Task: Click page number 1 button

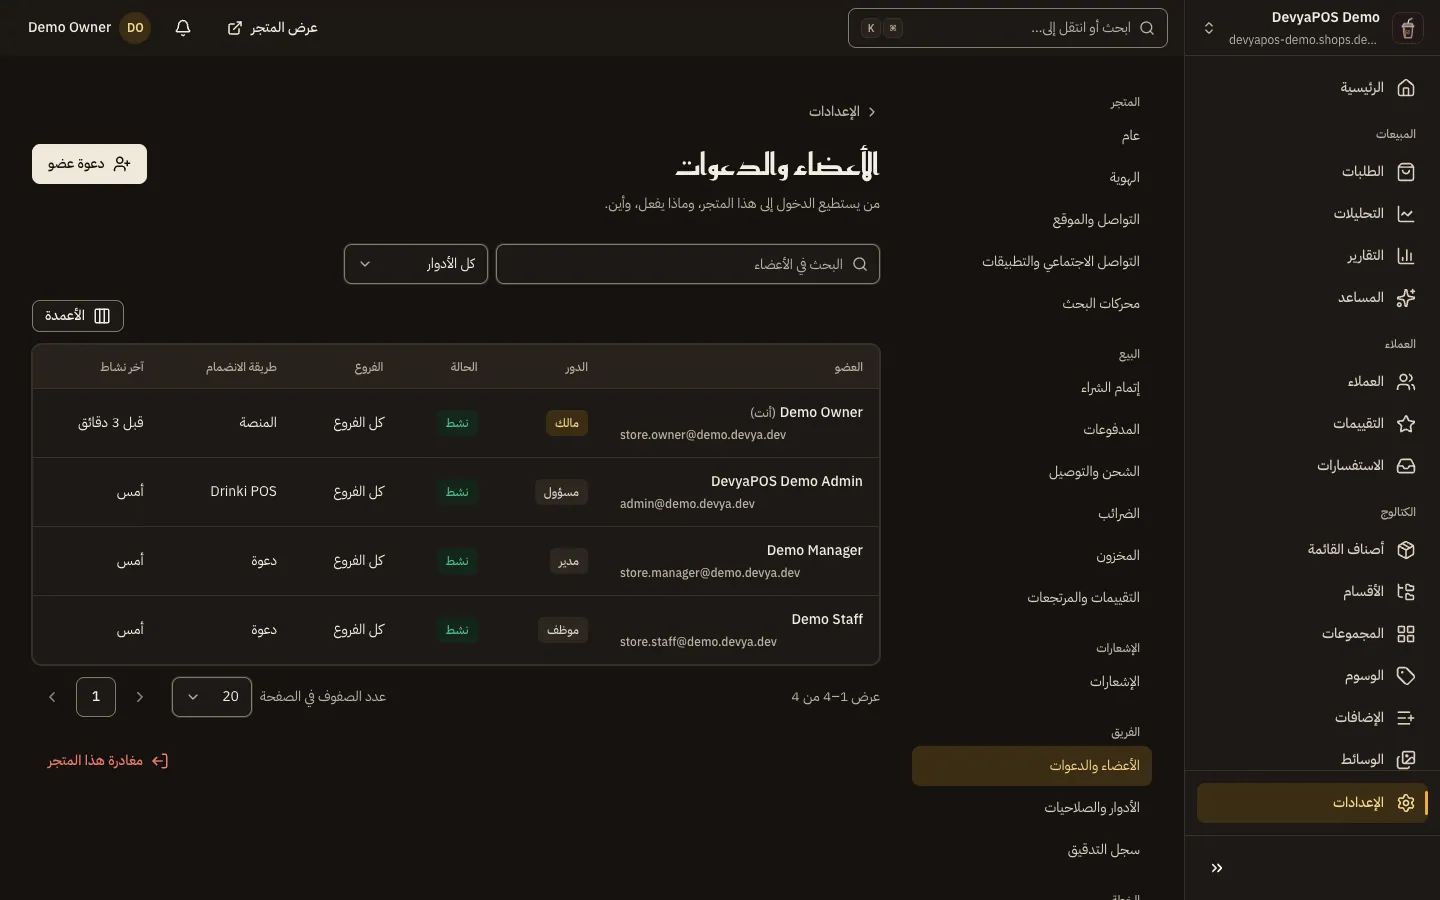Action: [x=96, y=697]
